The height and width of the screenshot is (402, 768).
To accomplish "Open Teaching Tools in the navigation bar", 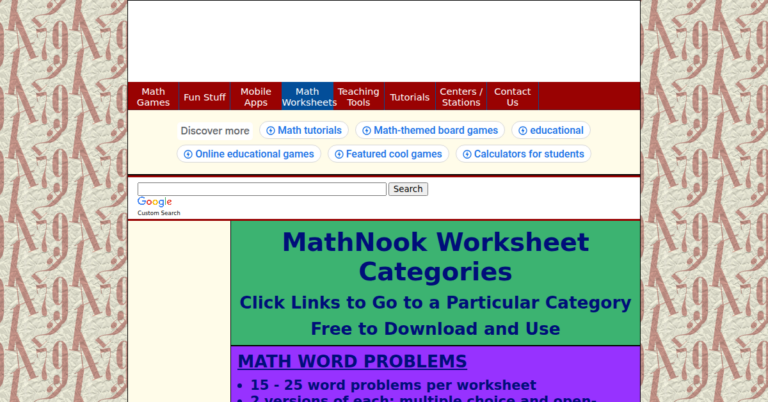I will [359, 96].
